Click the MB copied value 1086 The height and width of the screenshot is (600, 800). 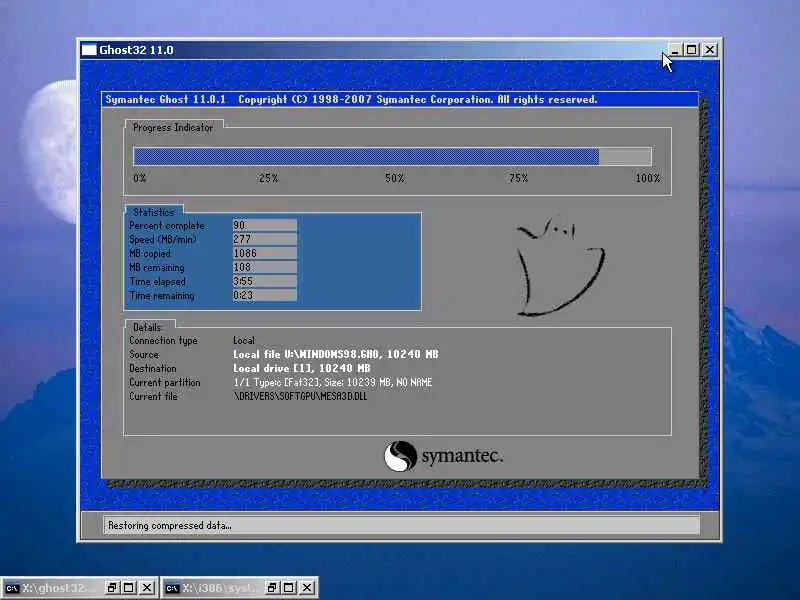click(264, 254)
